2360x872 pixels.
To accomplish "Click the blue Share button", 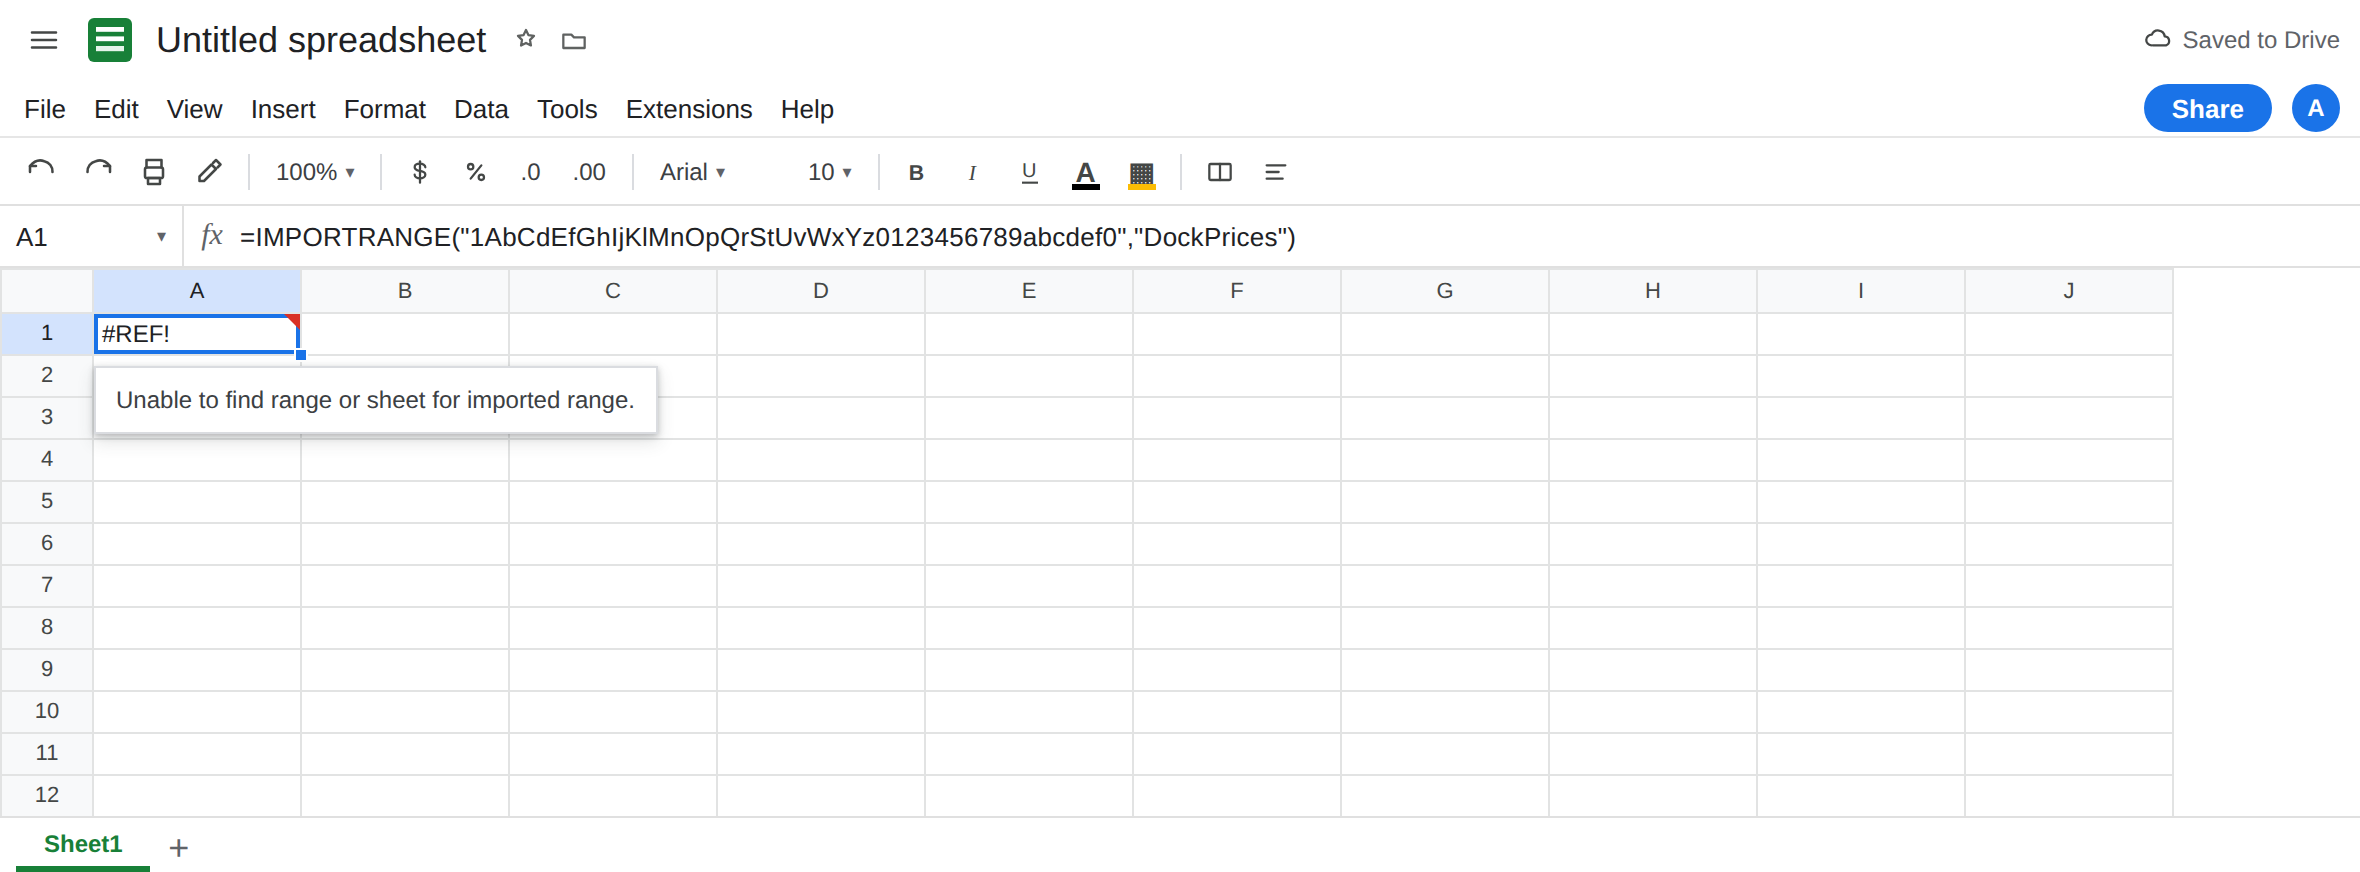I will [2207, 108].
